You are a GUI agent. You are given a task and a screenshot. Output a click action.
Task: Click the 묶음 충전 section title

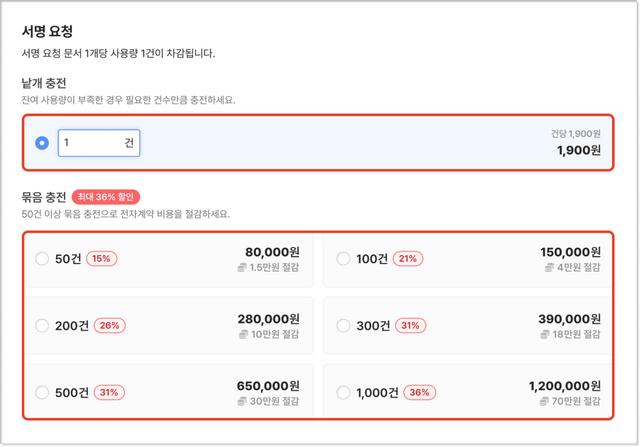(44, 197)
